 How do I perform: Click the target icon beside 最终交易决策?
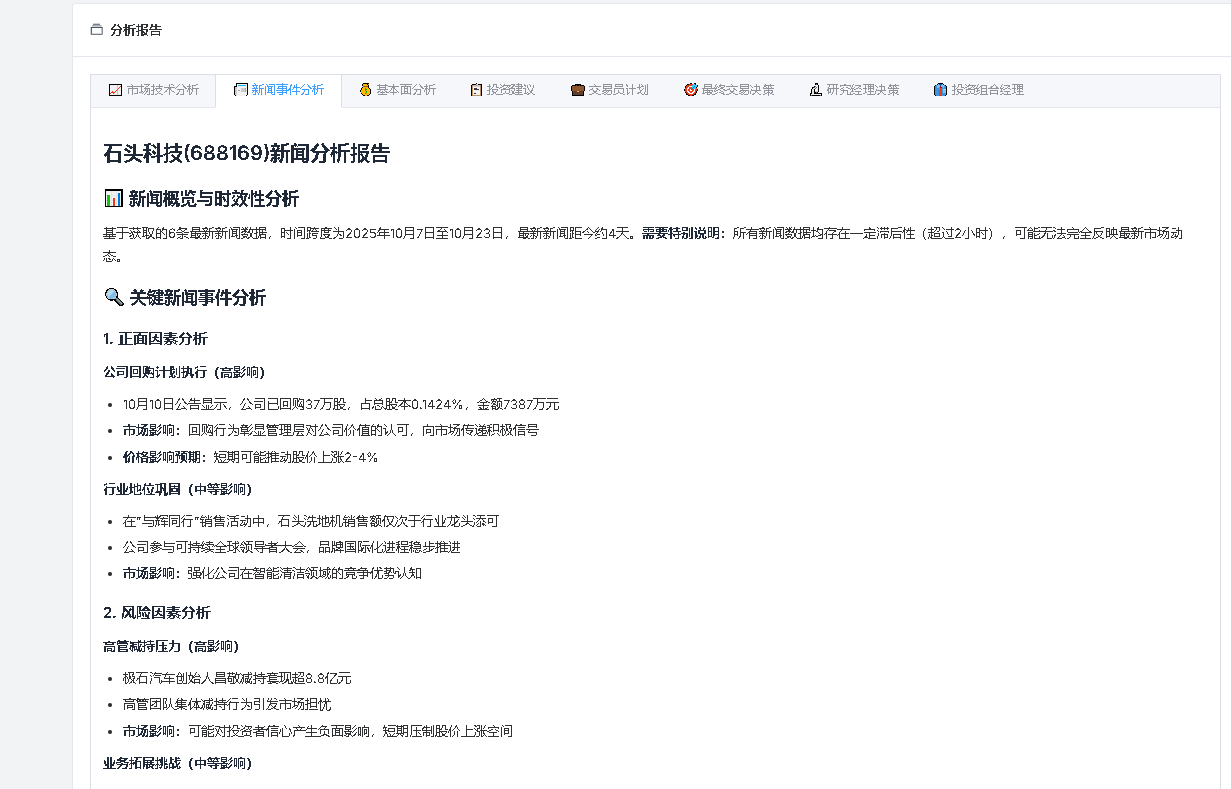[690, 90]
